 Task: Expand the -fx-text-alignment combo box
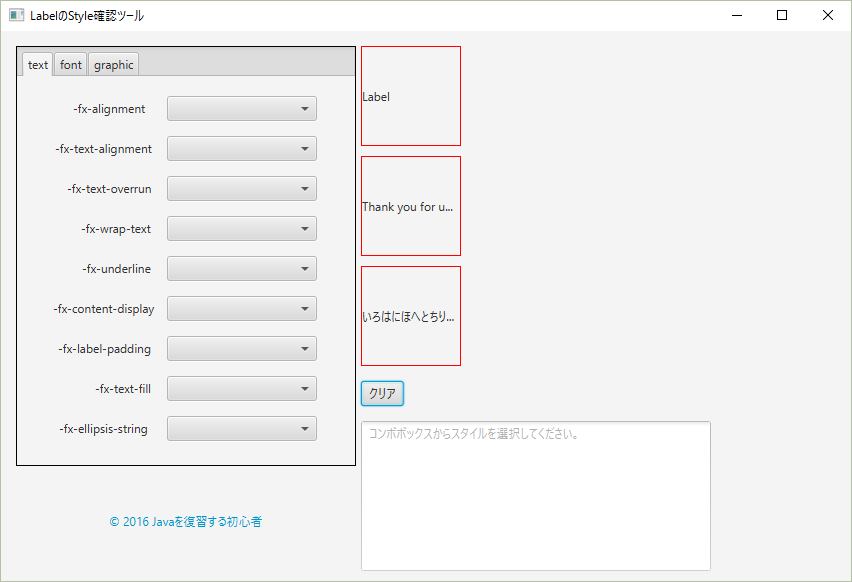tap(241, 148)
